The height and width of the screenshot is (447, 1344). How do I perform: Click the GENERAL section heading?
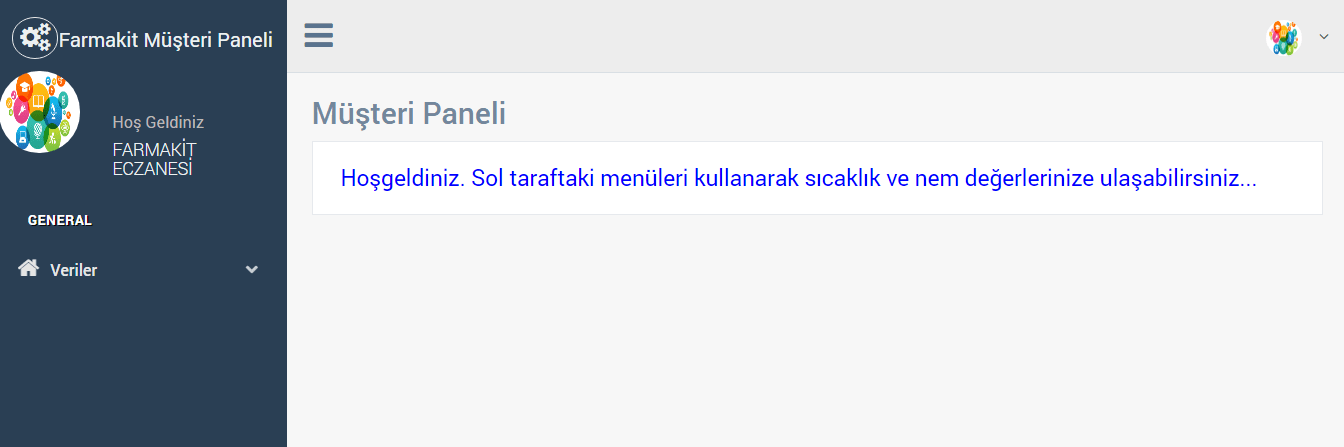(x=60, y=220)
